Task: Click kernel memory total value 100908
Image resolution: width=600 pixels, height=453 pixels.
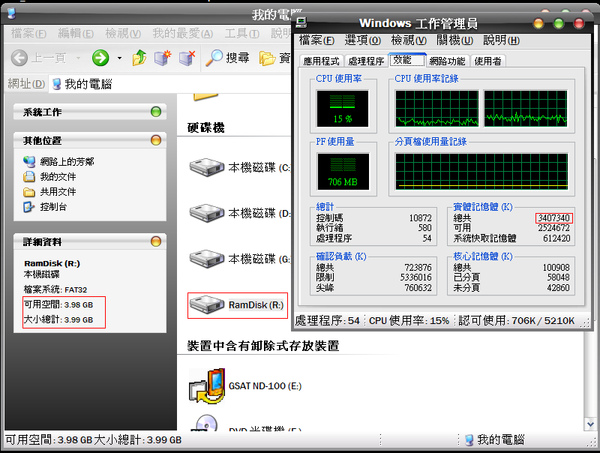Action: pos(556,267)
